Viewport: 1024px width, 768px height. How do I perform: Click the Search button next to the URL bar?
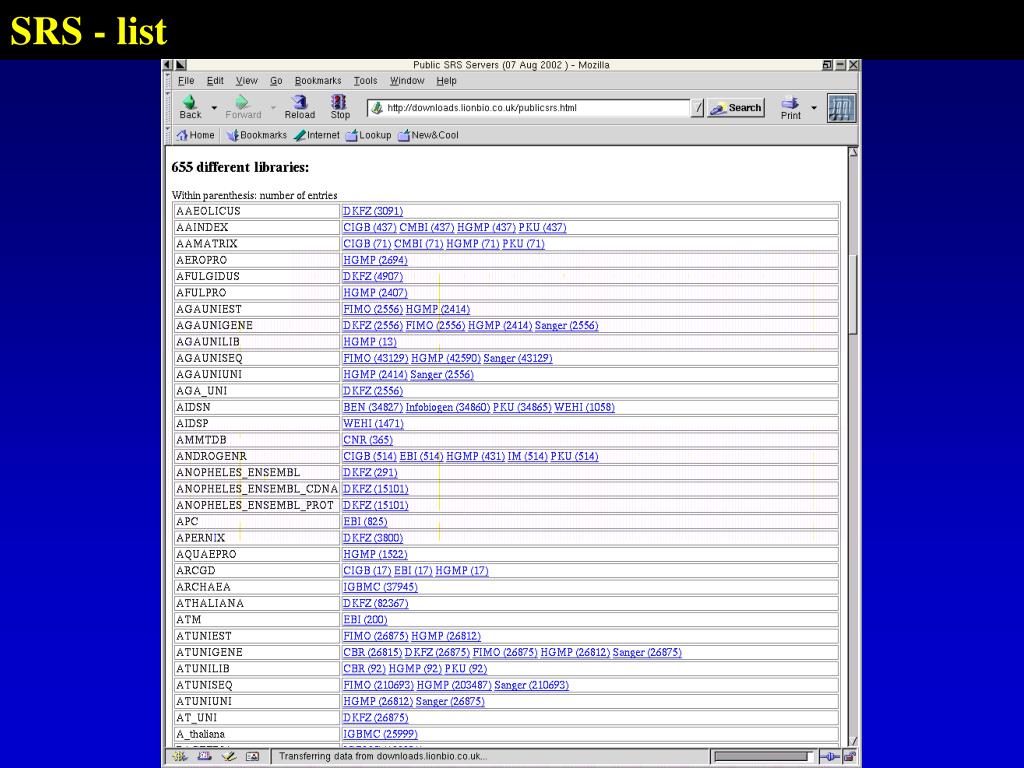click(736, 108)
